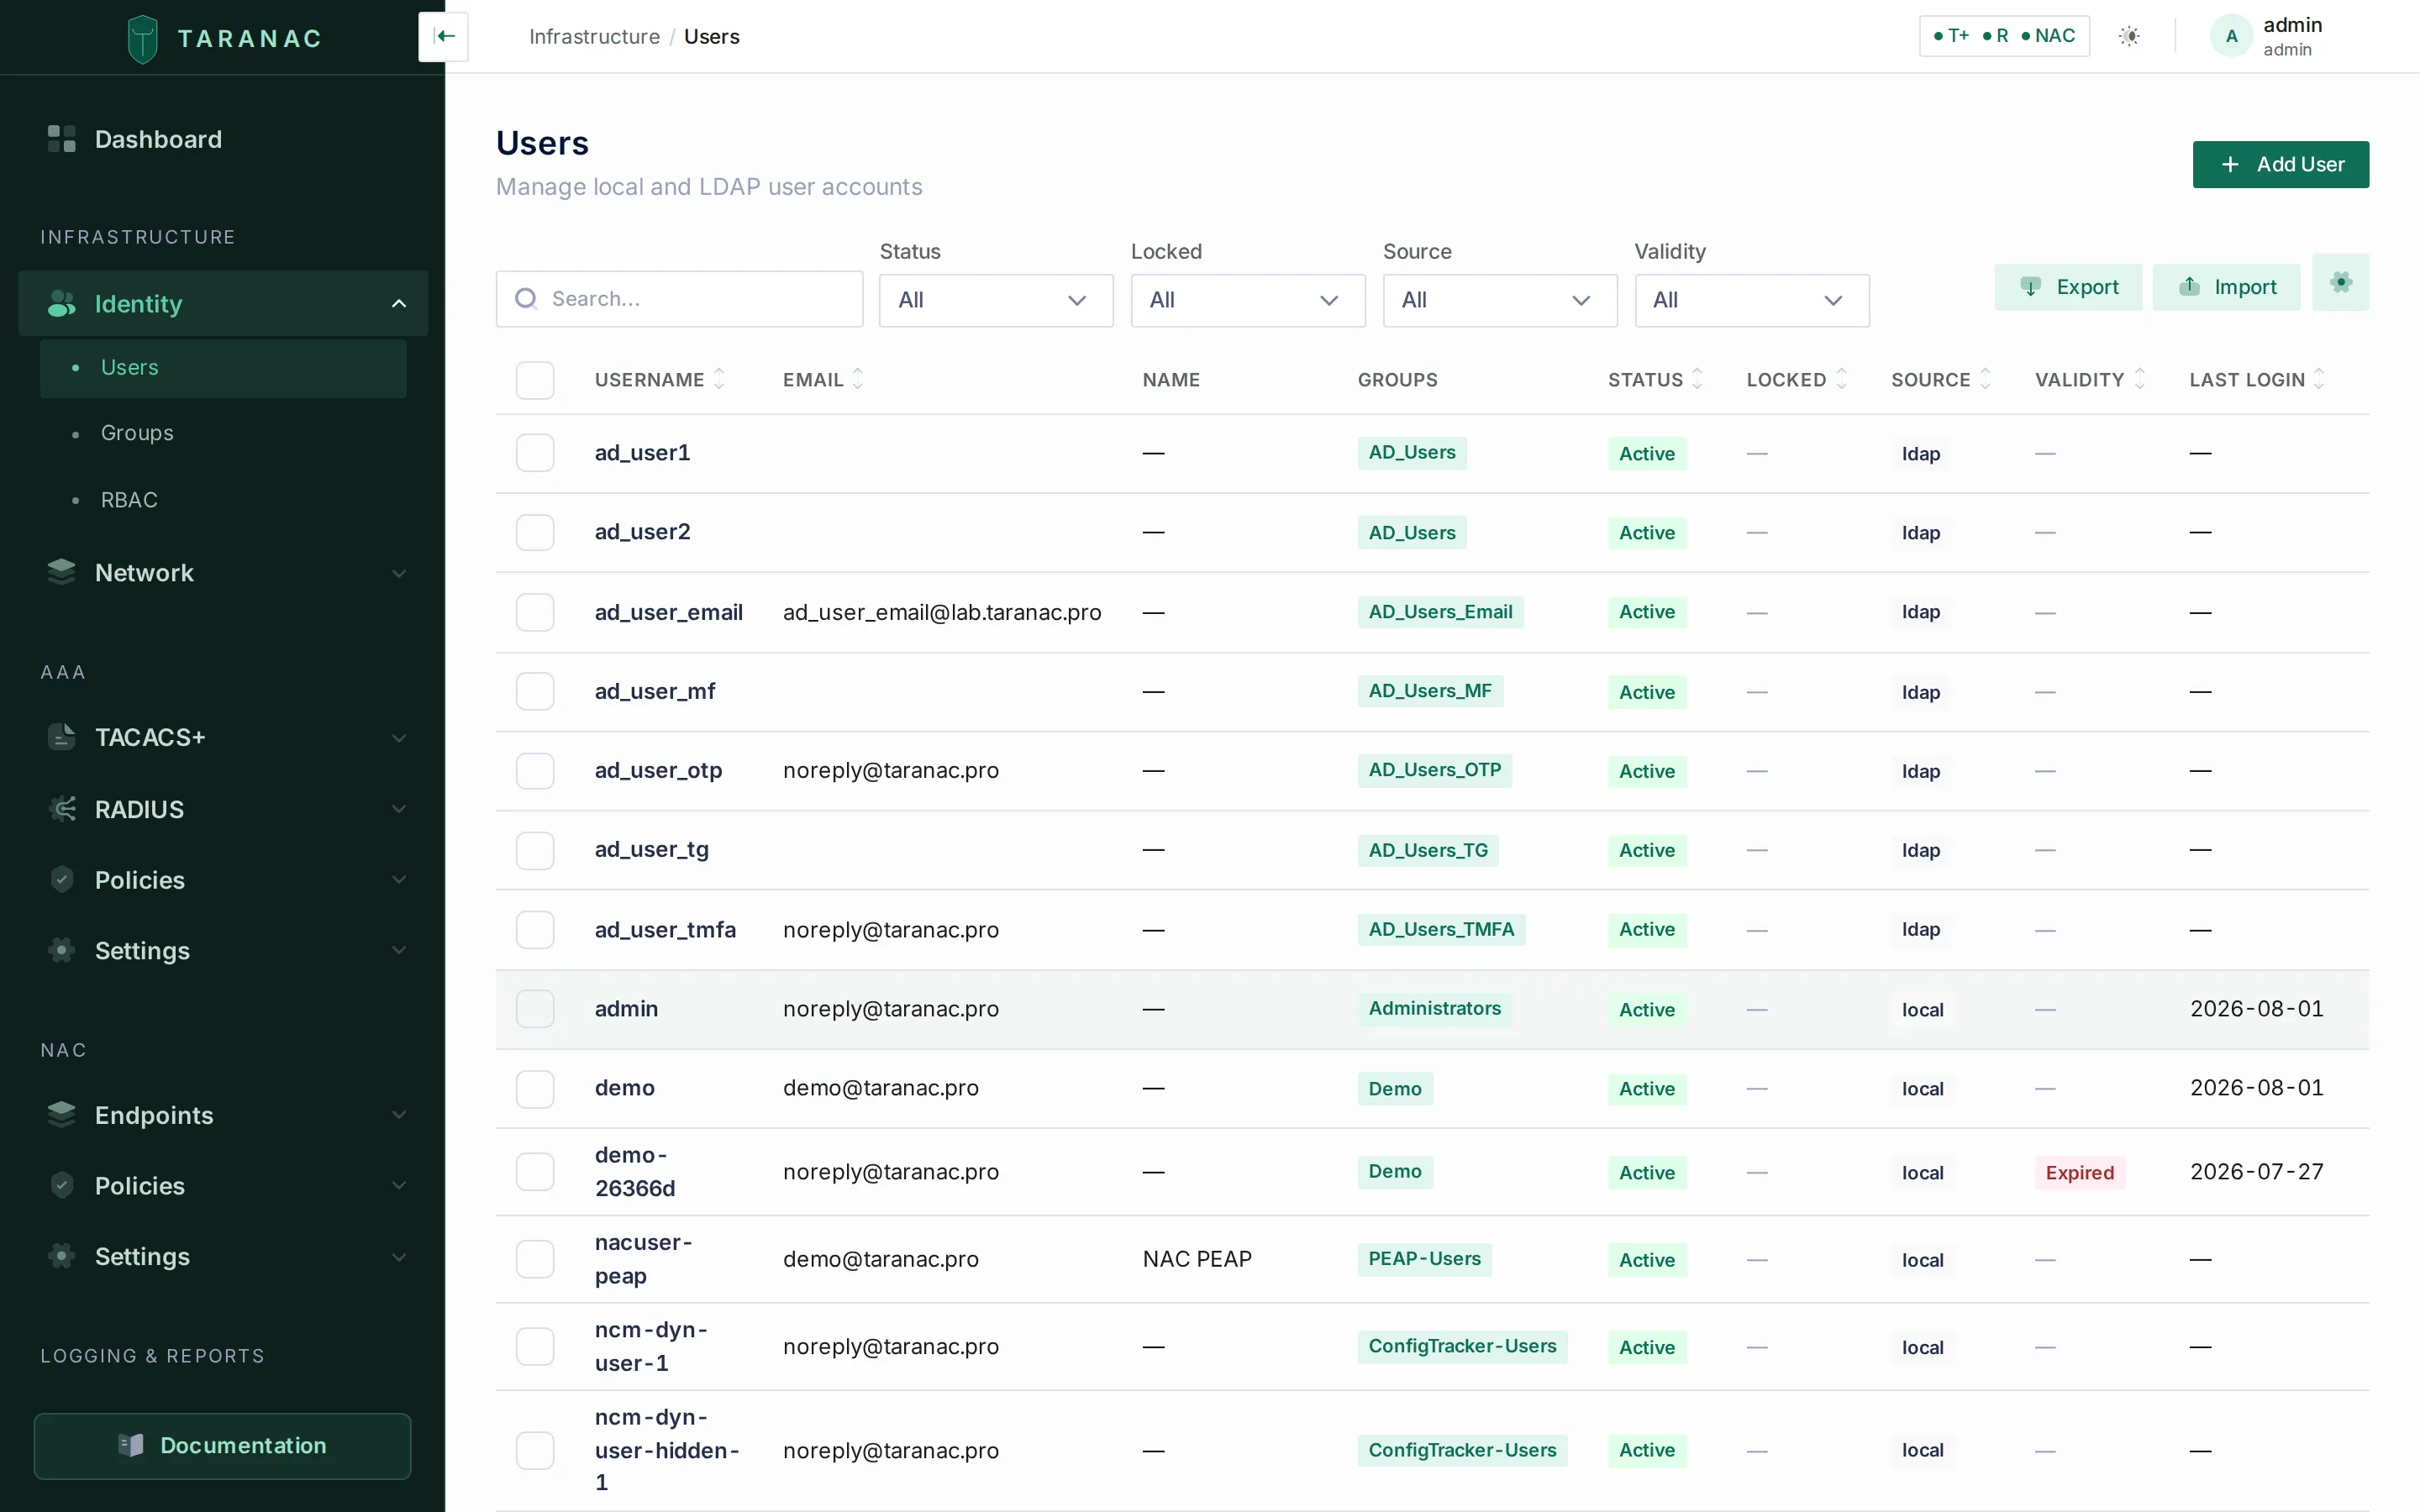Image resolution: width=2420 pixels, height=1512 pixels.
Task: Click the Import button
Action: click(2226, 287)
